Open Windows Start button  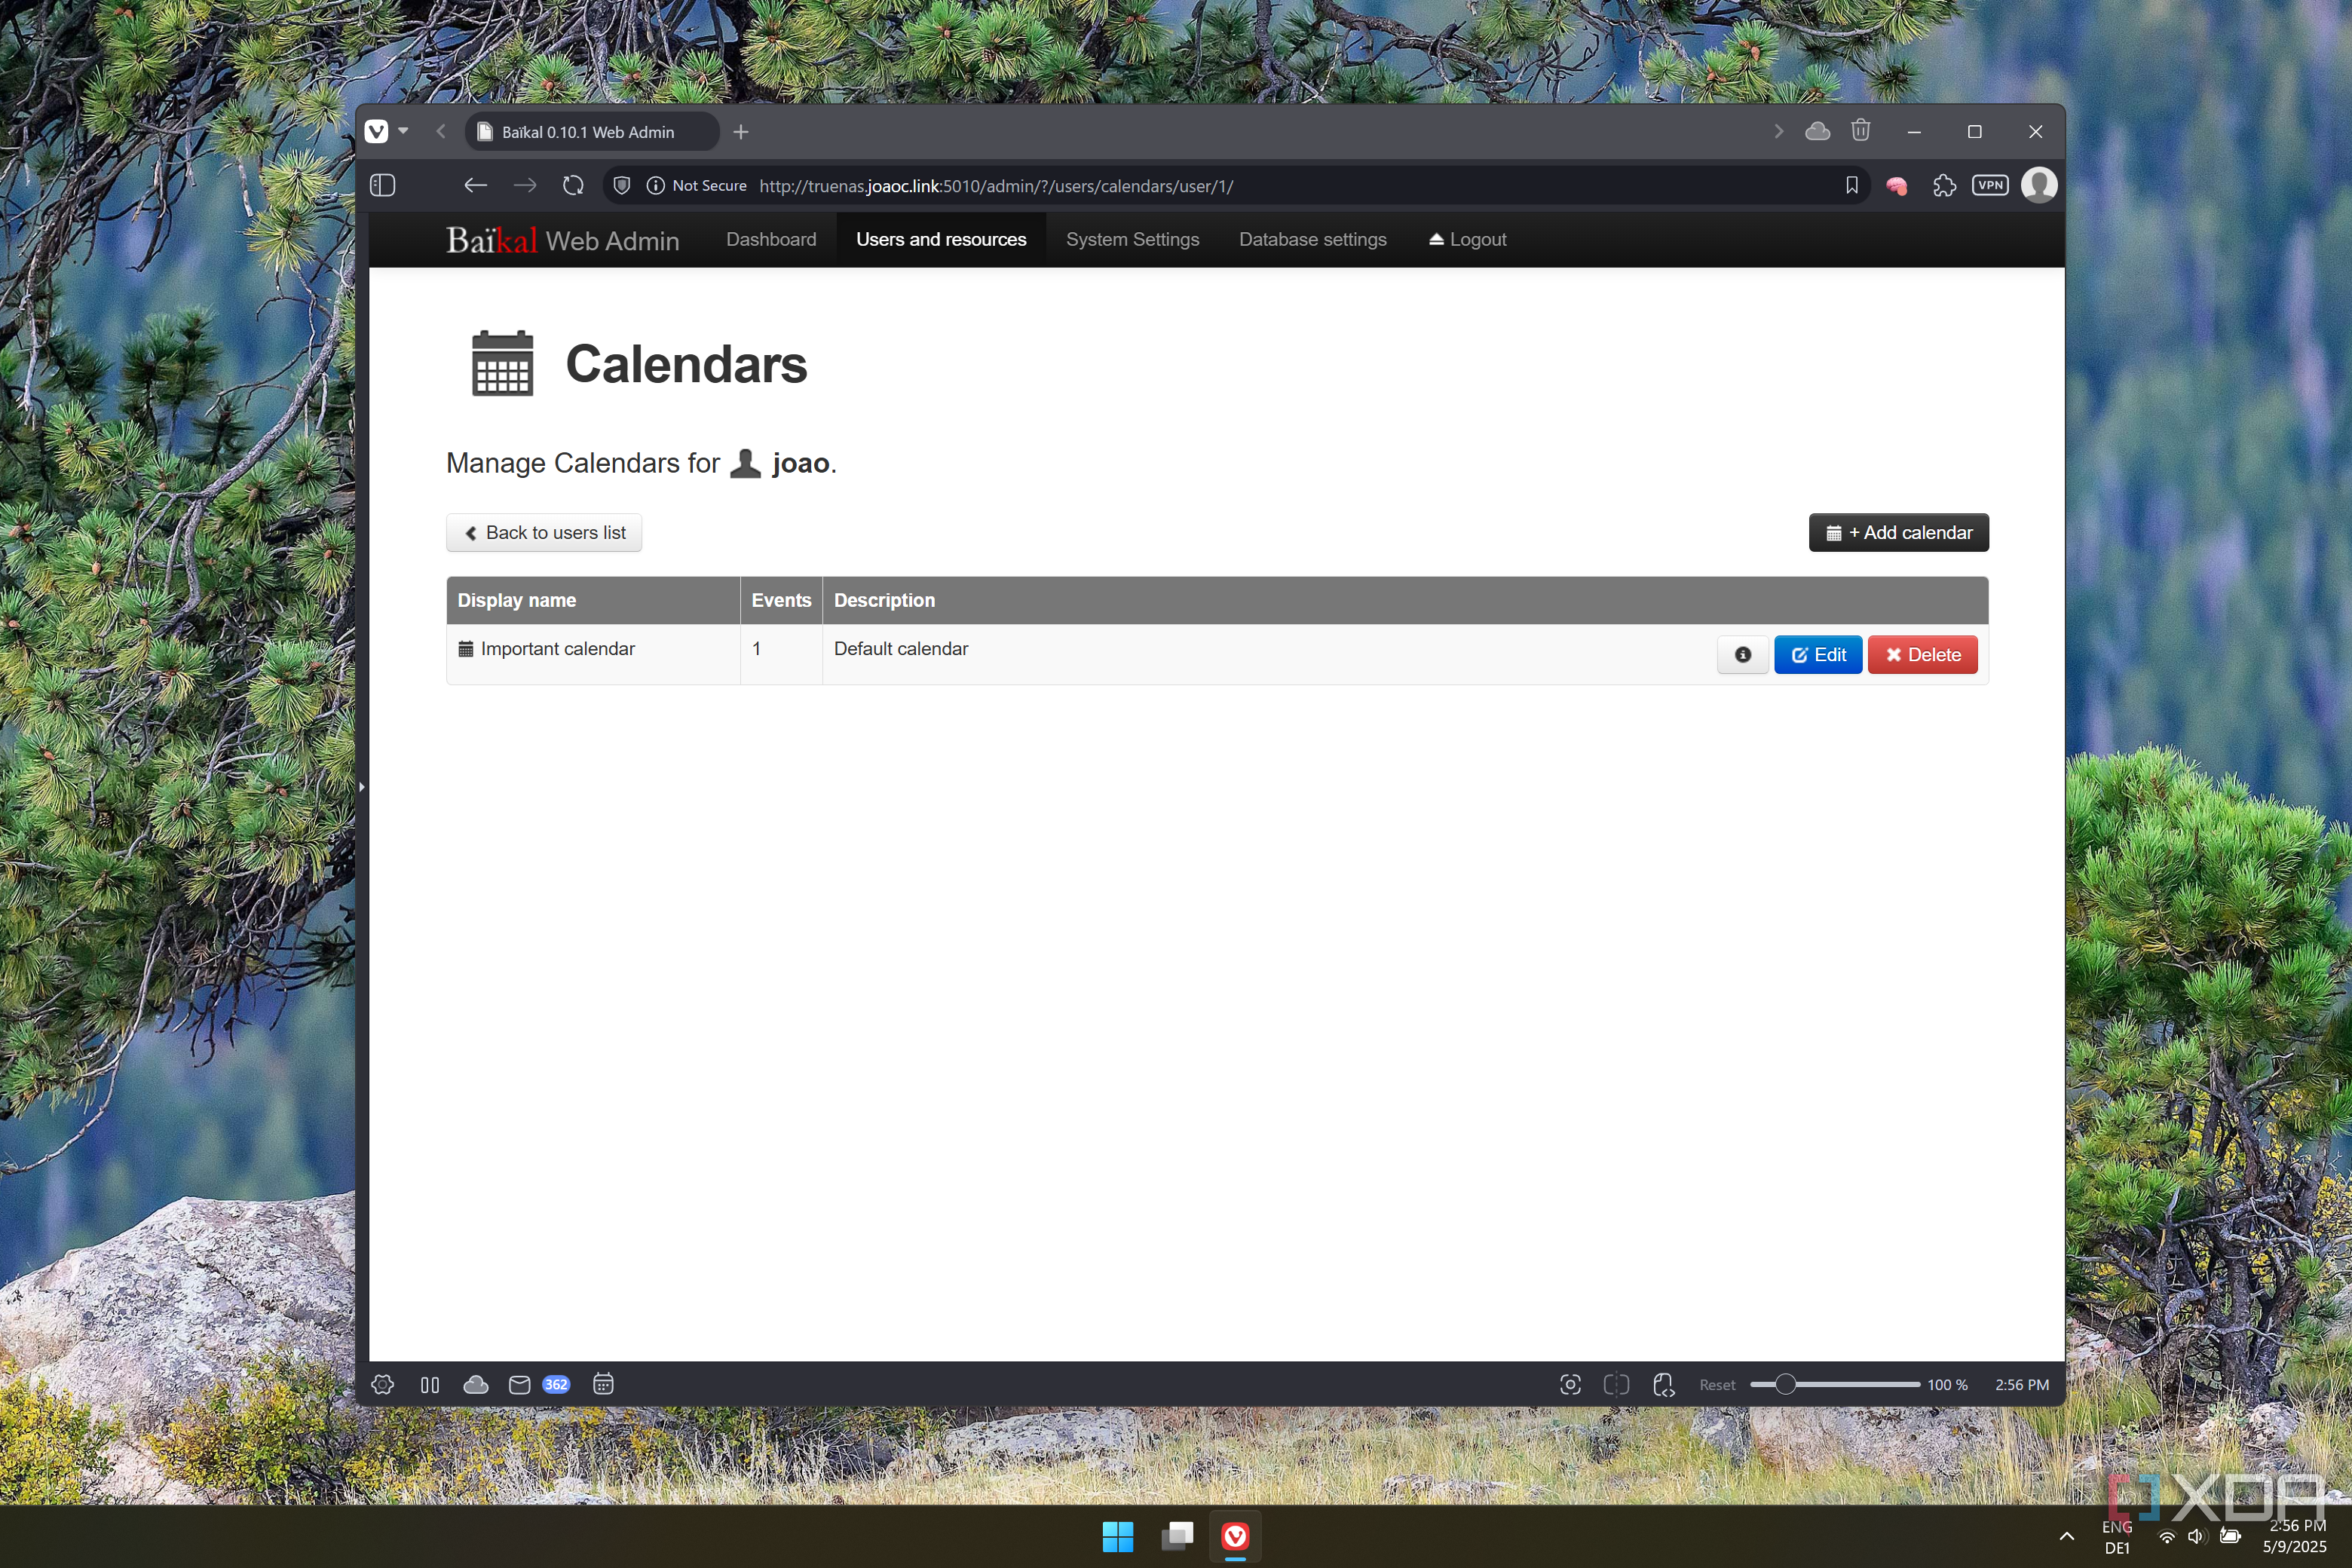pos(1118,1537)
